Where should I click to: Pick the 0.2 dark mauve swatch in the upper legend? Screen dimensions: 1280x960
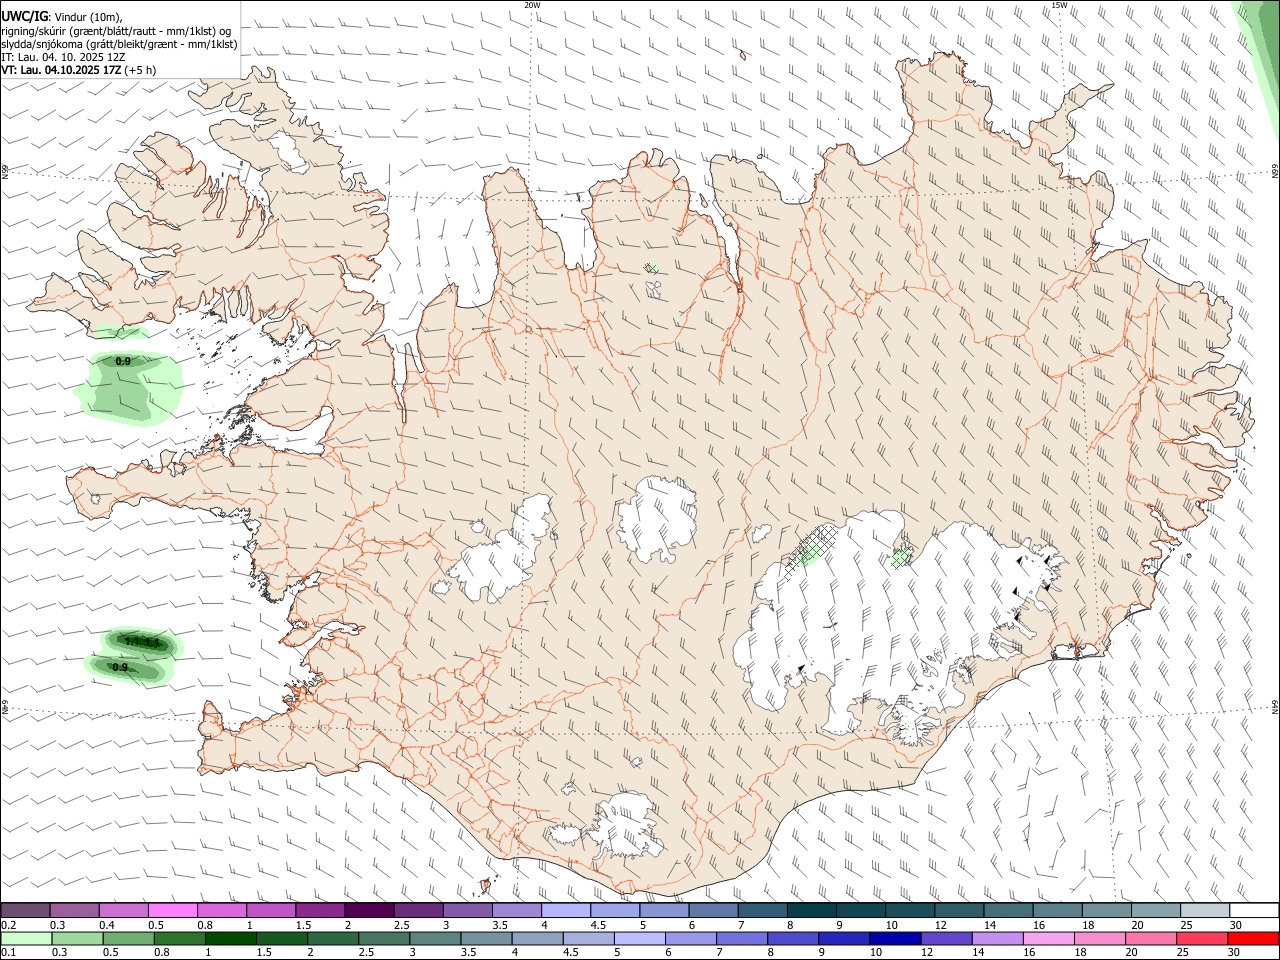25,910
